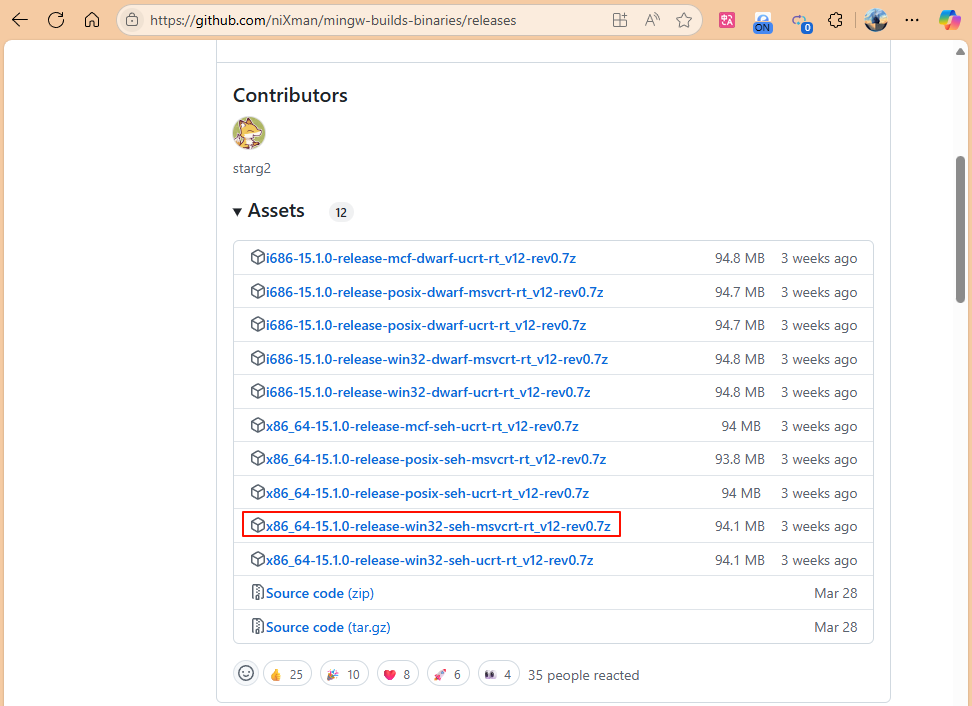972x706 pixels.
Task: Click the package icon for i686 mcf-dwarf-ucrt
Action: 257,257
